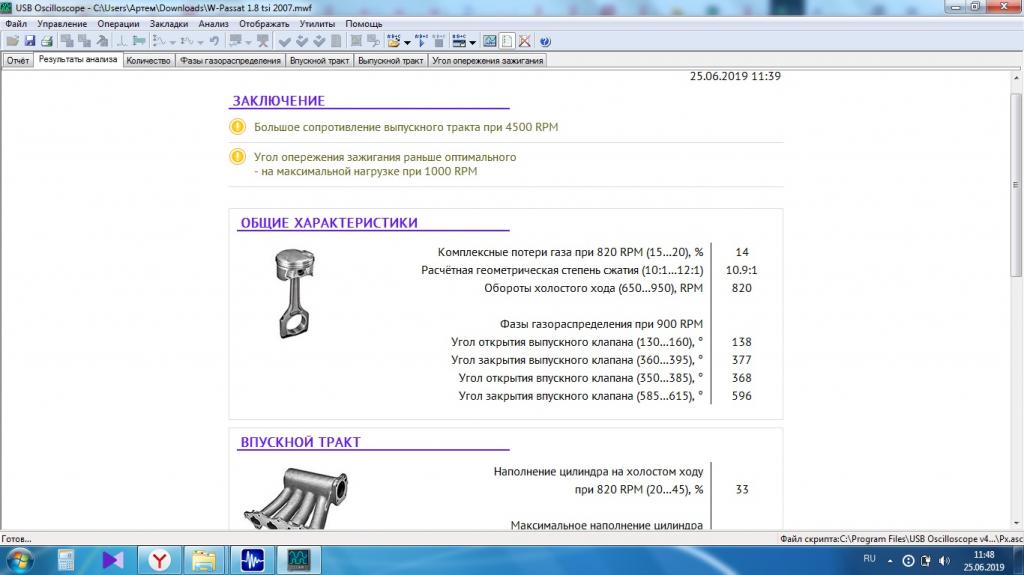Click the script control panel toolbar icon
The width and height of the screenshot is (1024, 575).
click(459, 41)
